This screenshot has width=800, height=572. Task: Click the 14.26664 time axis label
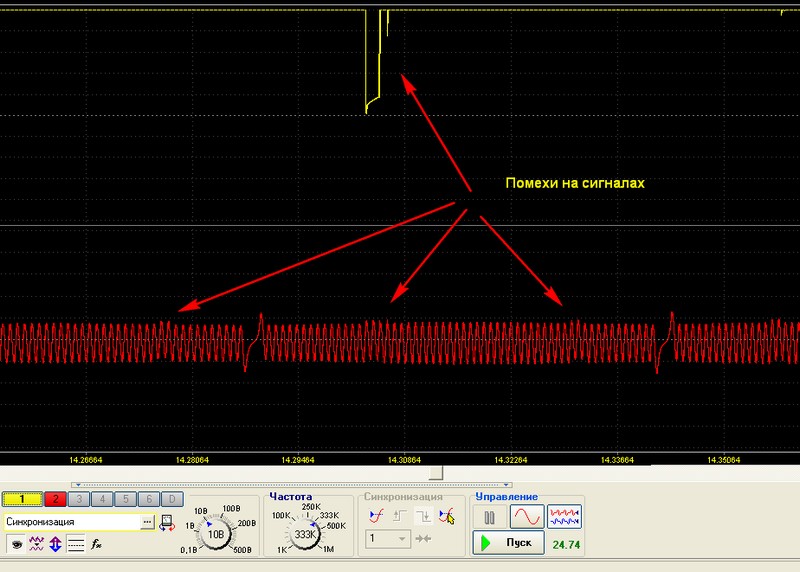coord(86,460)
